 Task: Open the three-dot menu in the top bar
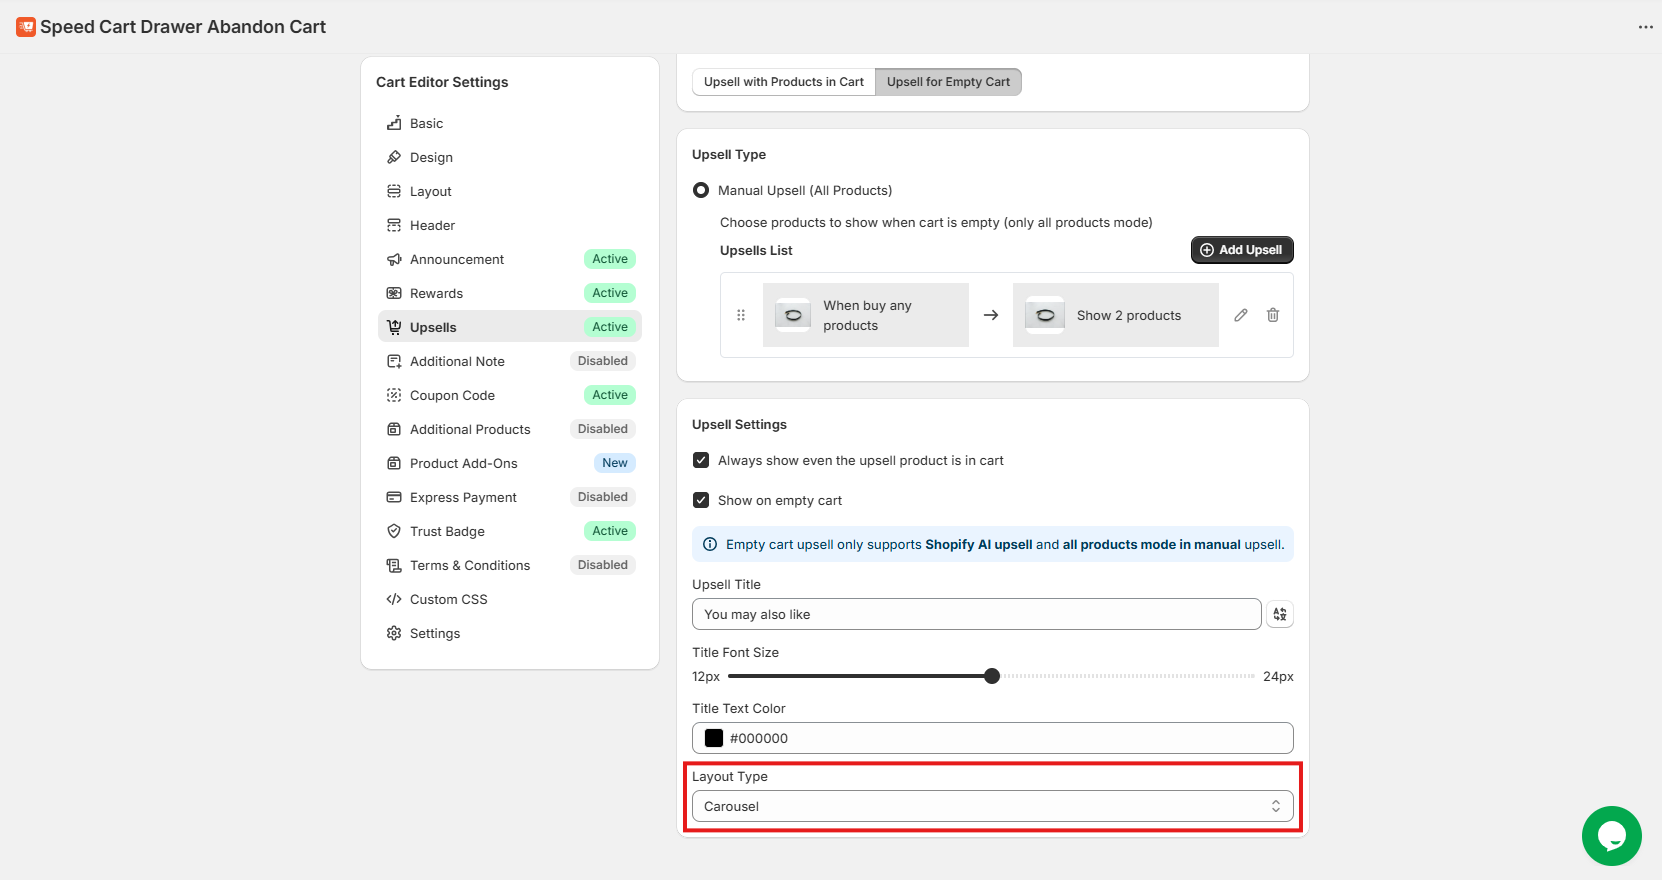click(1645, 27)
